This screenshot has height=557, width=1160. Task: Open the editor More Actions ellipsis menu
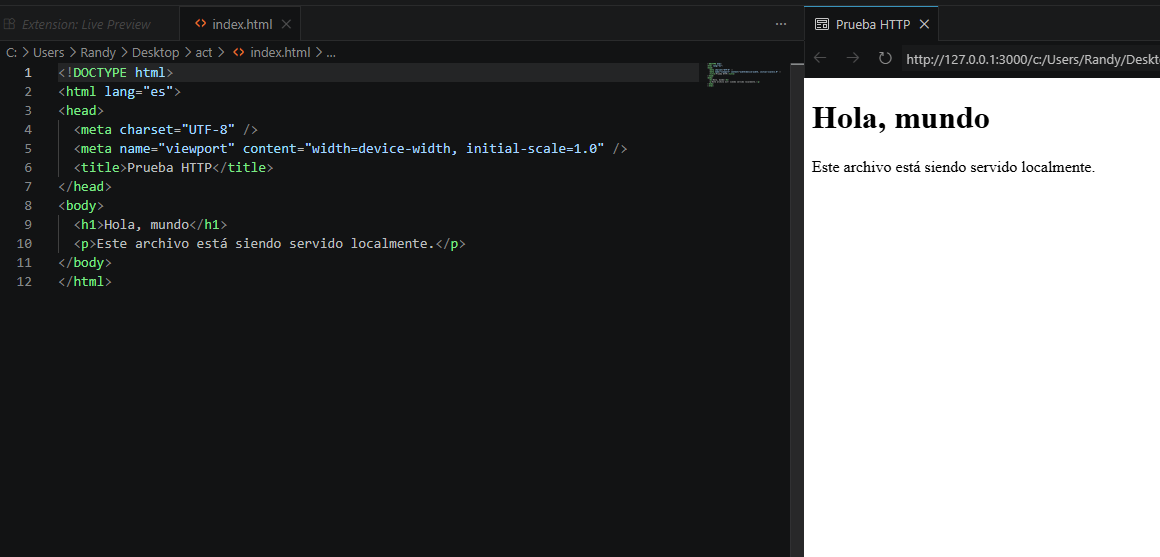[x=781, y=24]
